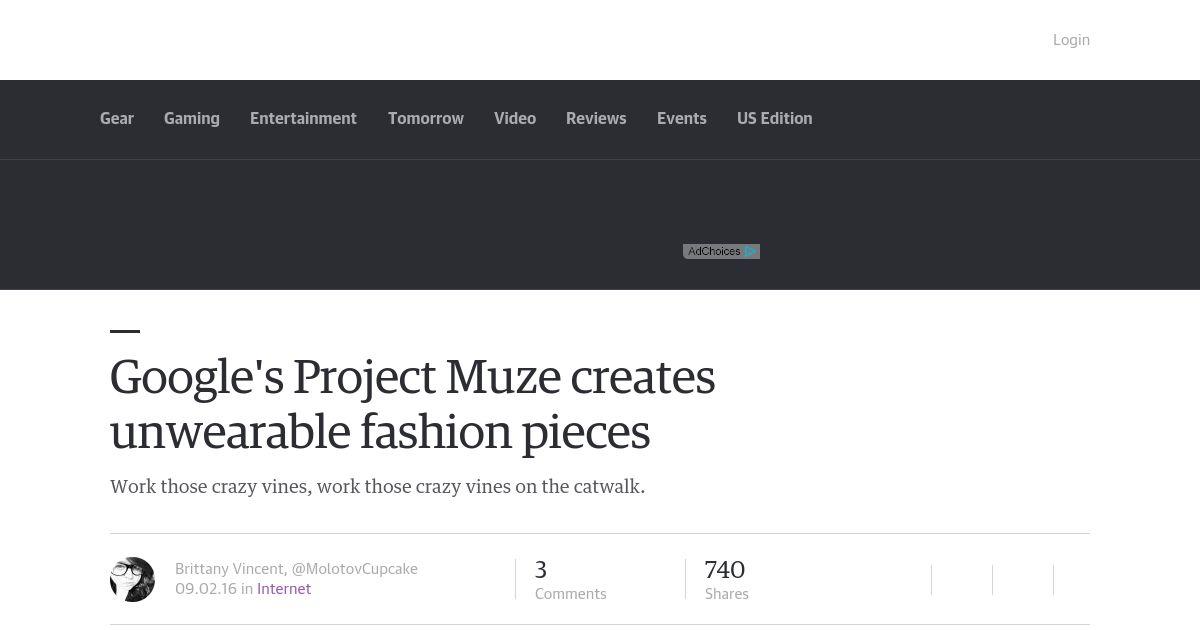Screen dimensions: 1200x630
Task: Go to the Gaming section
Action: [192, 118]
